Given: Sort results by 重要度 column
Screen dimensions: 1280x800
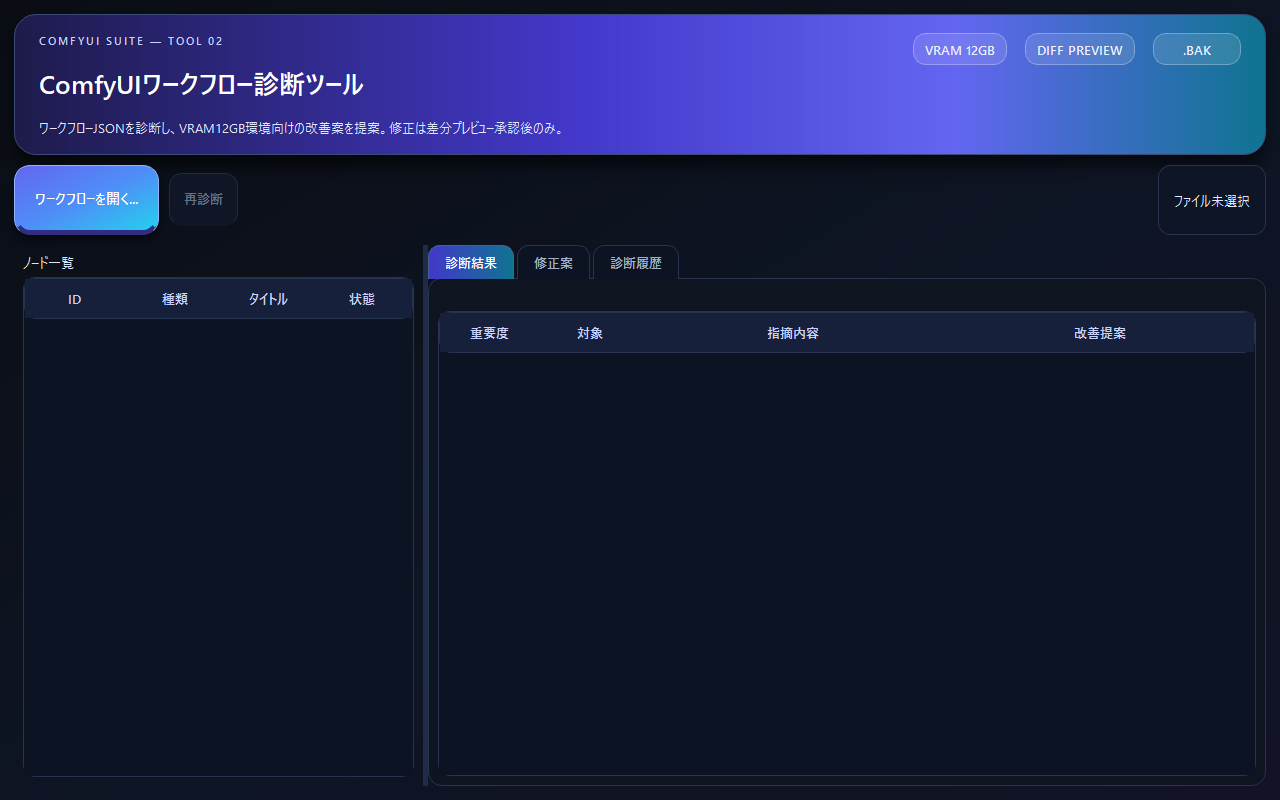Looking at the screenshot, I should [490, 333].
